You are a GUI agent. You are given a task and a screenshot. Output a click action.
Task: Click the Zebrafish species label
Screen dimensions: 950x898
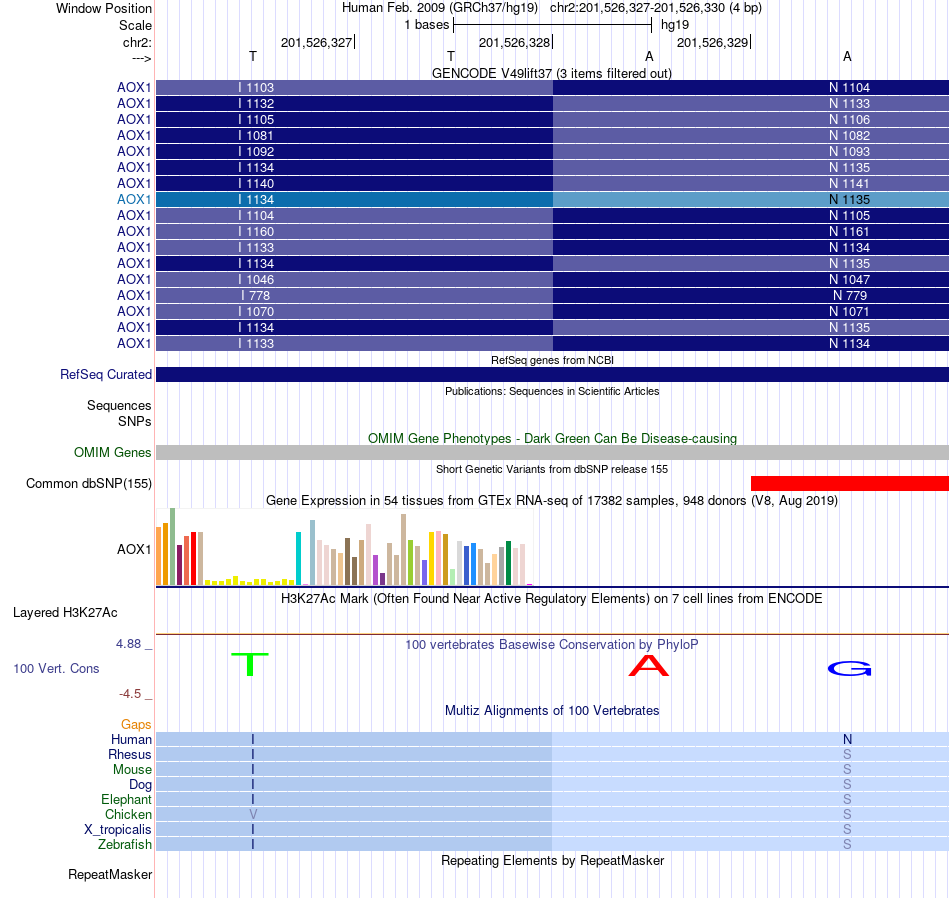tap(125, 844)
